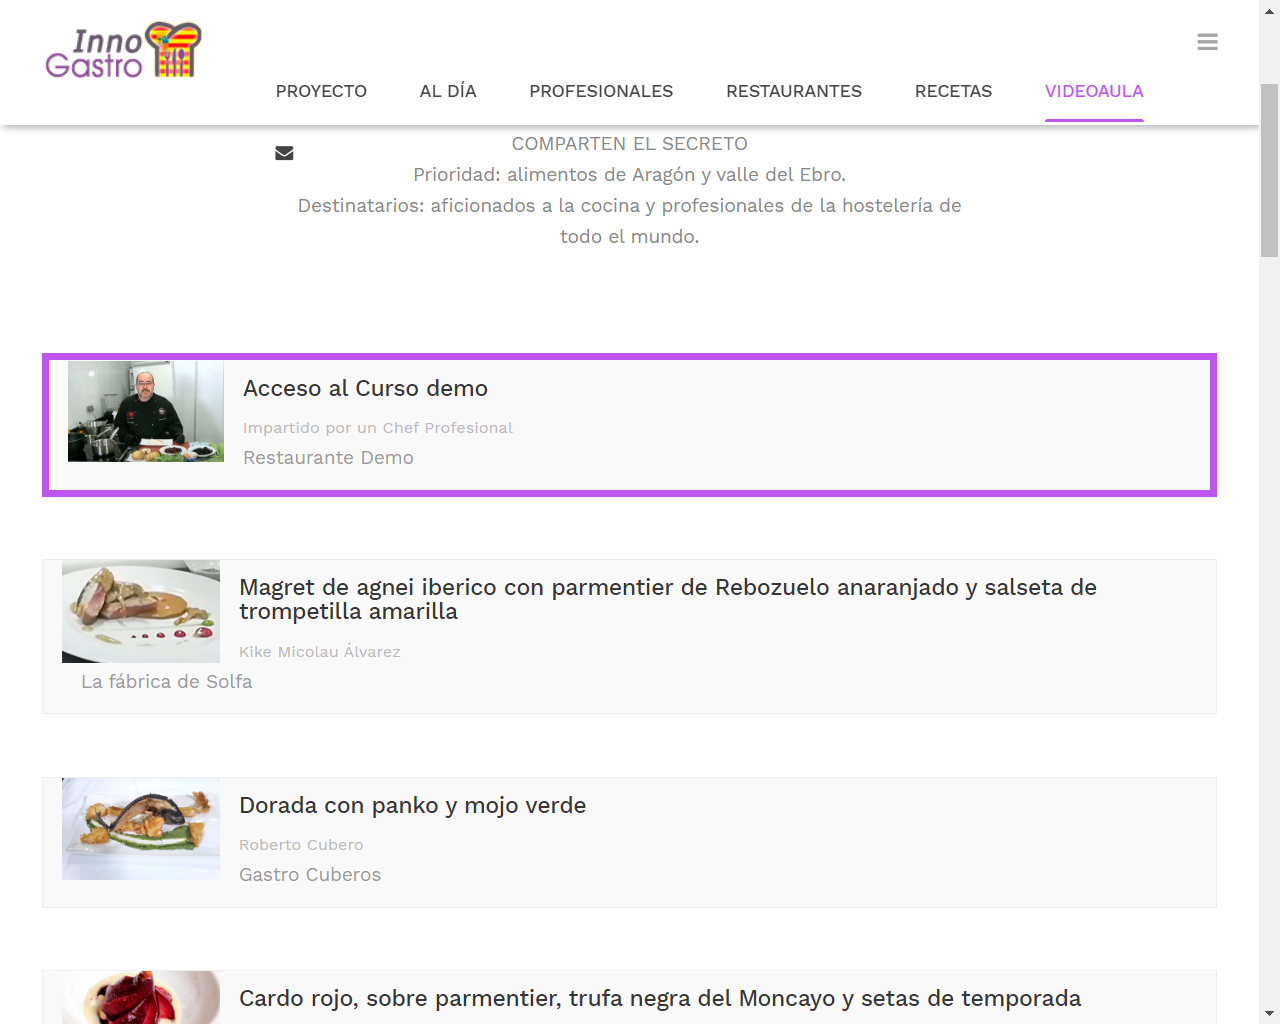Image resolution: width=1280 pixels, height=1024 pixels.
Task: Click the page scrollbar down arrow
Action: pos(1269,1013)
